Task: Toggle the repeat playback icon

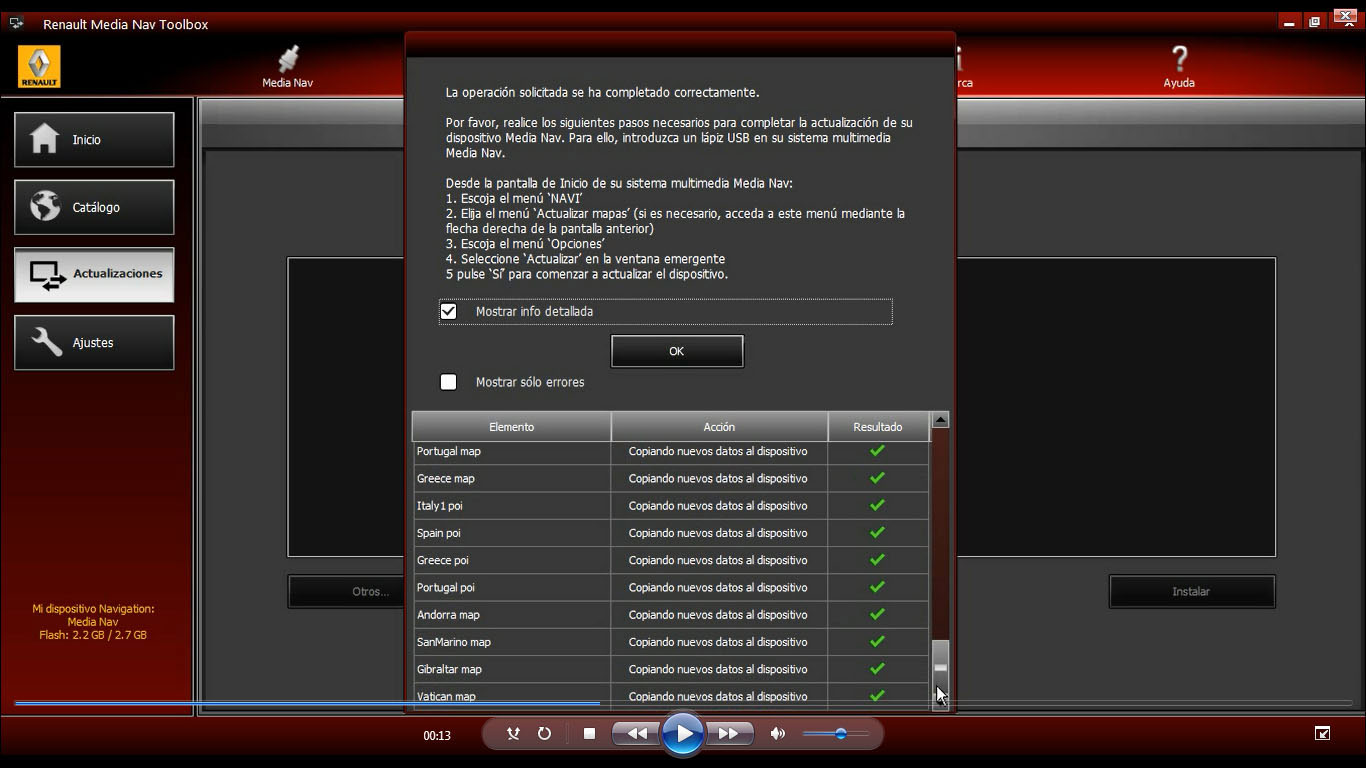Action: pos(544,734)
